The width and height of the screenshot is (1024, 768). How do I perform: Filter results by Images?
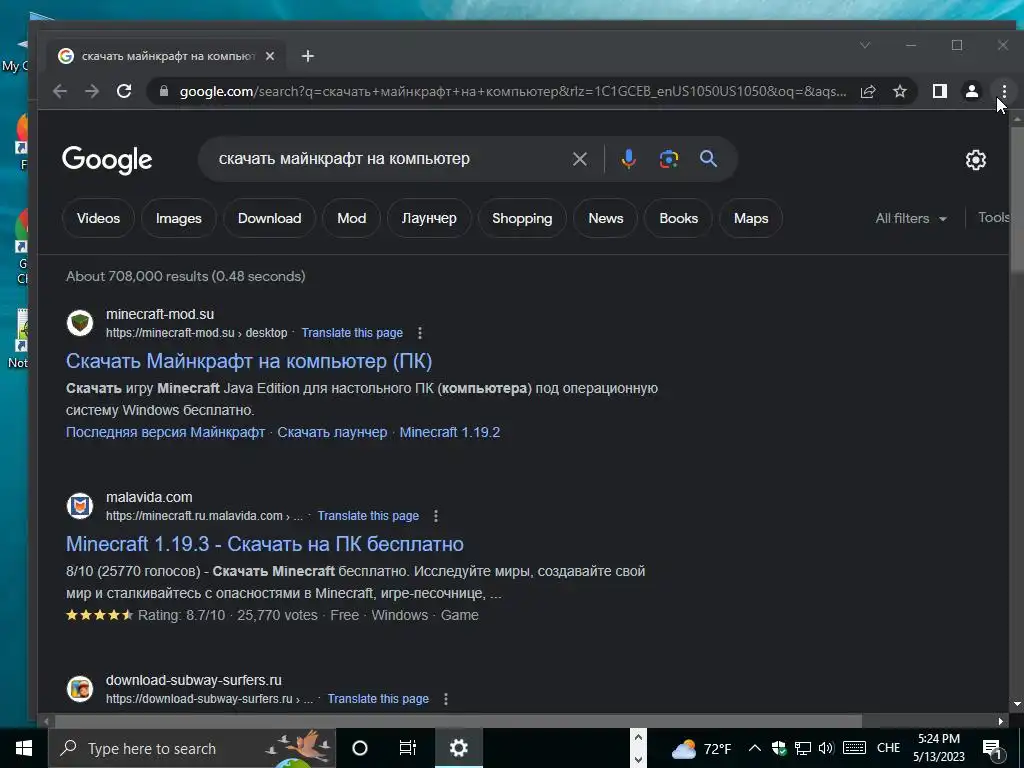click(179, 219)
